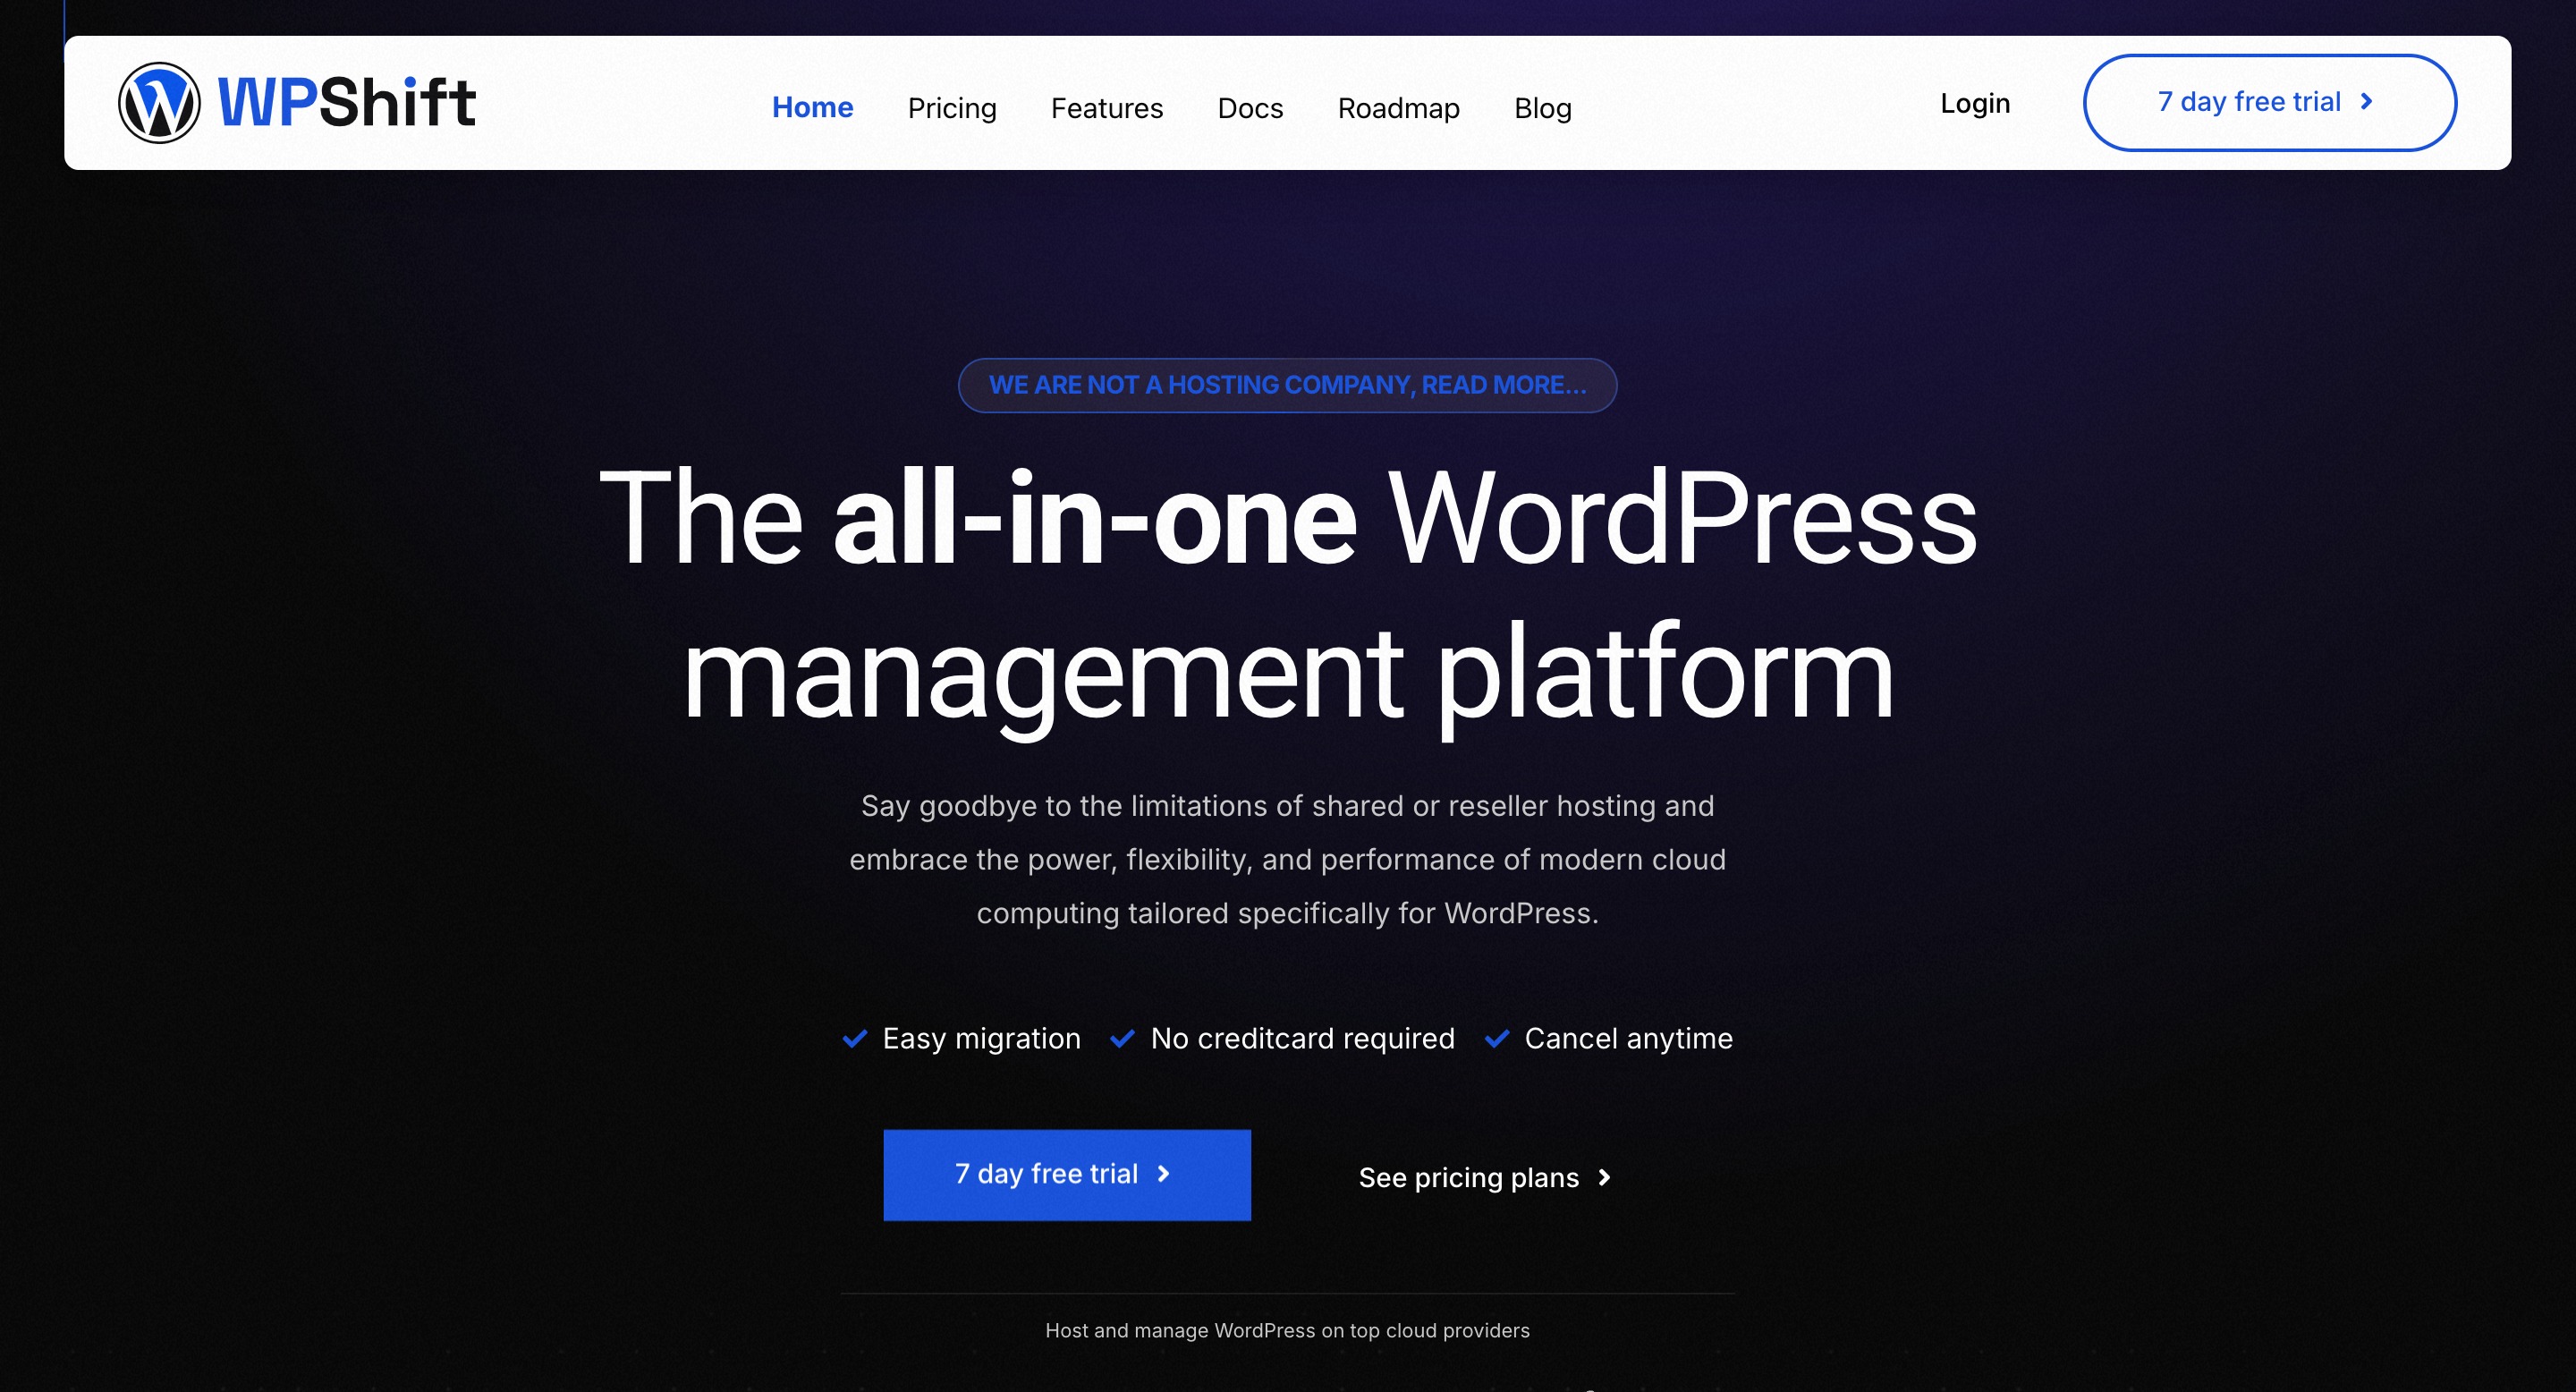Click the chevron next to See pricing plans

[1604, 1177]
